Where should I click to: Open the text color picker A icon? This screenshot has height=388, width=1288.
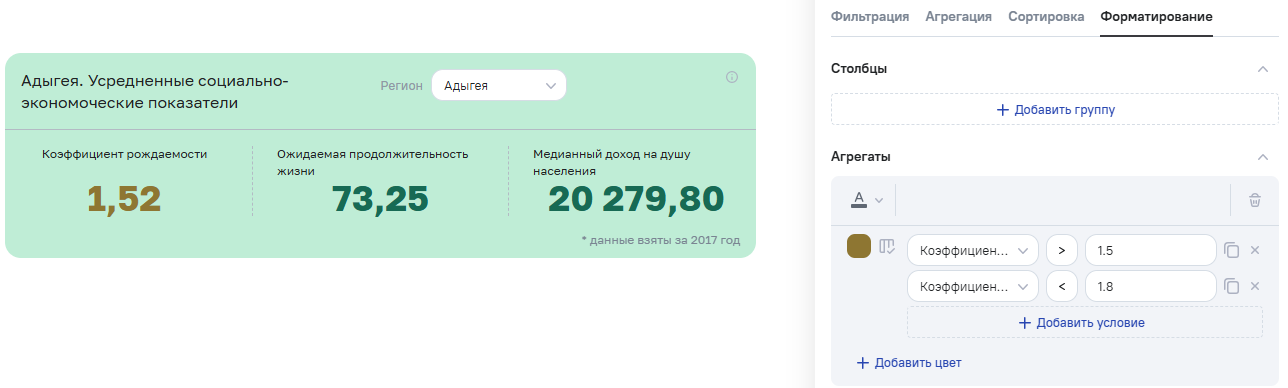pyautogui.click(x=866, y=200)
